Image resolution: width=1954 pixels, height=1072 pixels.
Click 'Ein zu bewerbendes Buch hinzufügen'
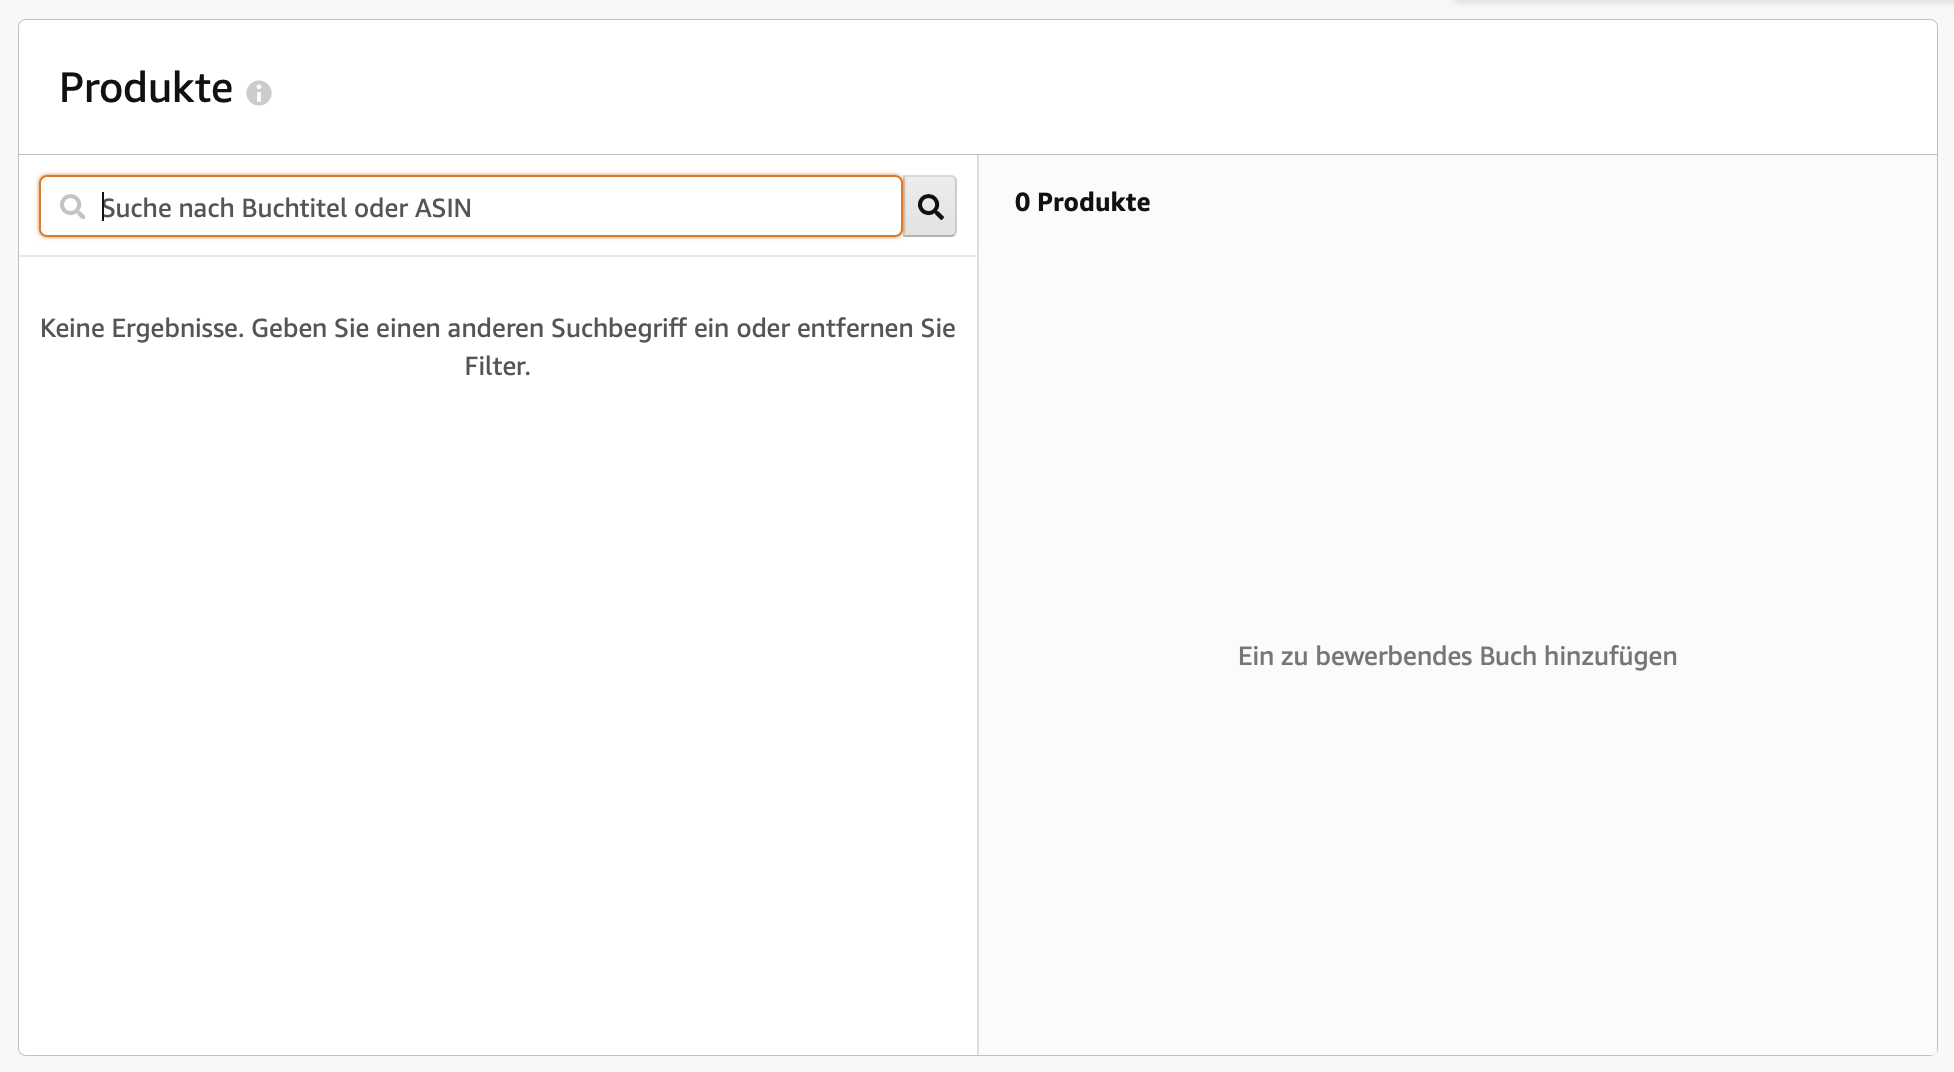(x=1456, y=656)
